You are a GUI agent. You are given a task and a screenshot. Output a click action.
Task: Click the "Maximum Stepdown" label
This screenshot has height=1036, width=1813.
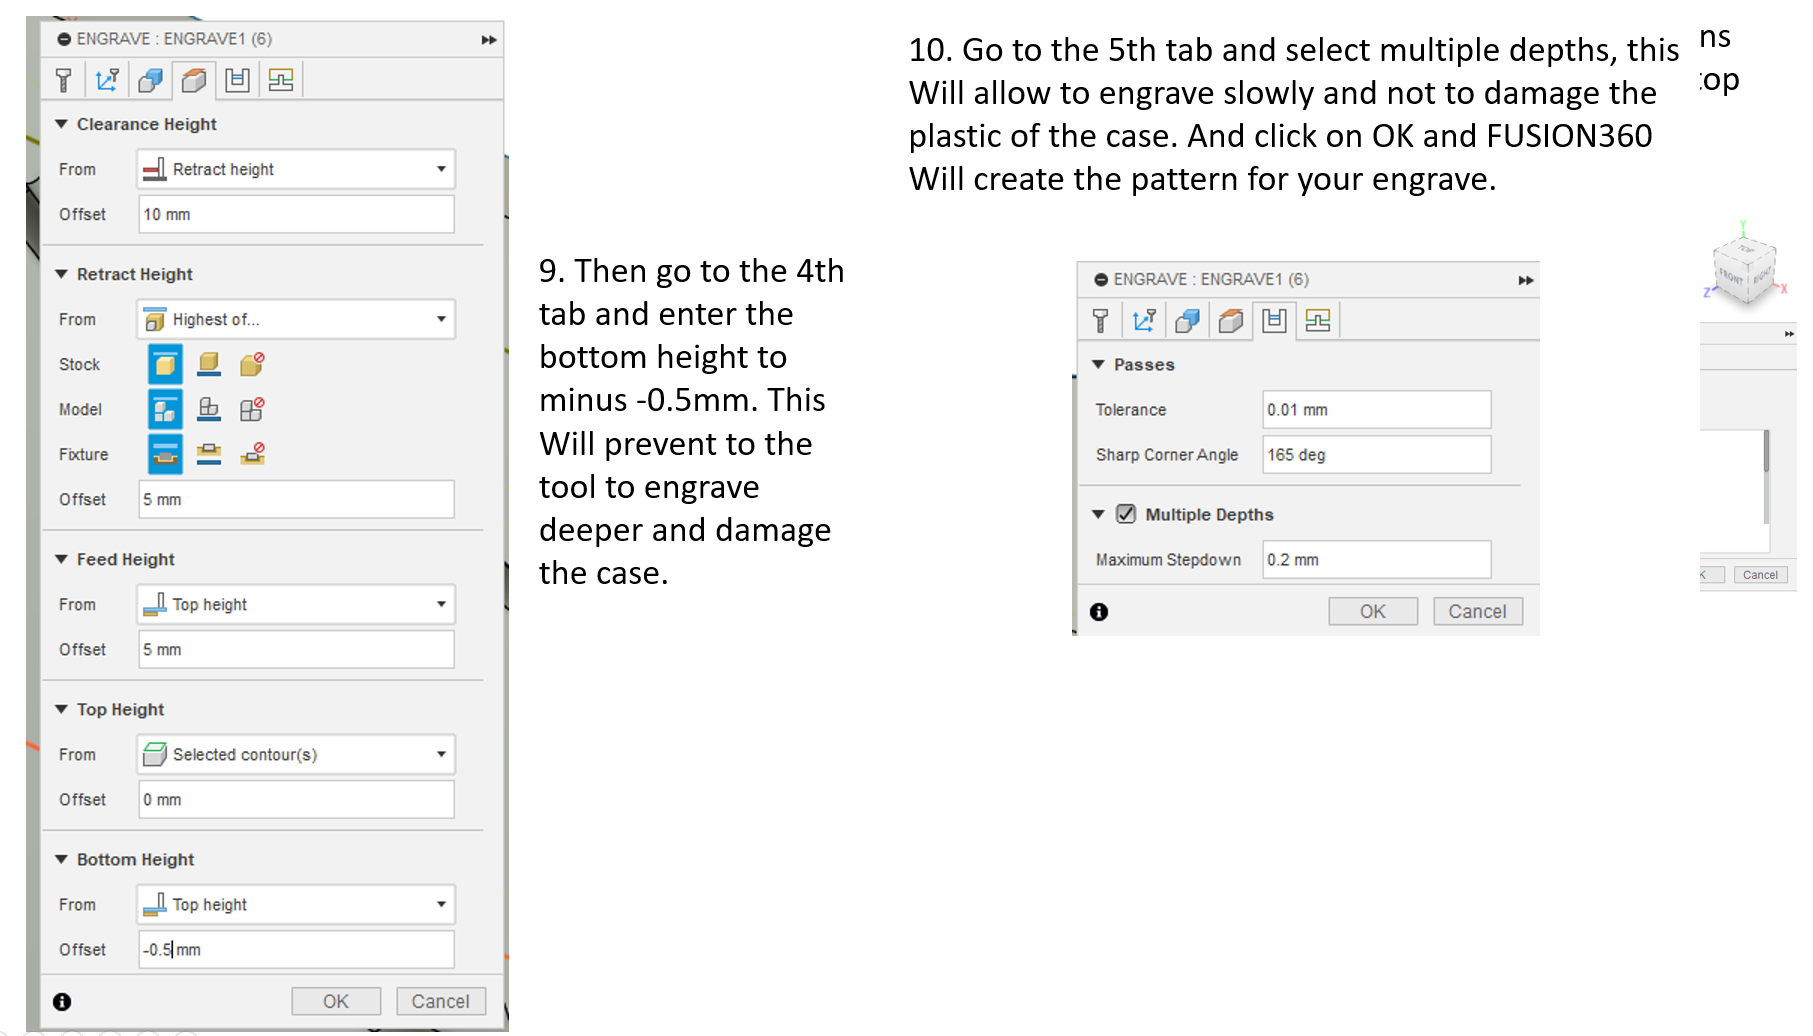click(x=1168, y=559)
